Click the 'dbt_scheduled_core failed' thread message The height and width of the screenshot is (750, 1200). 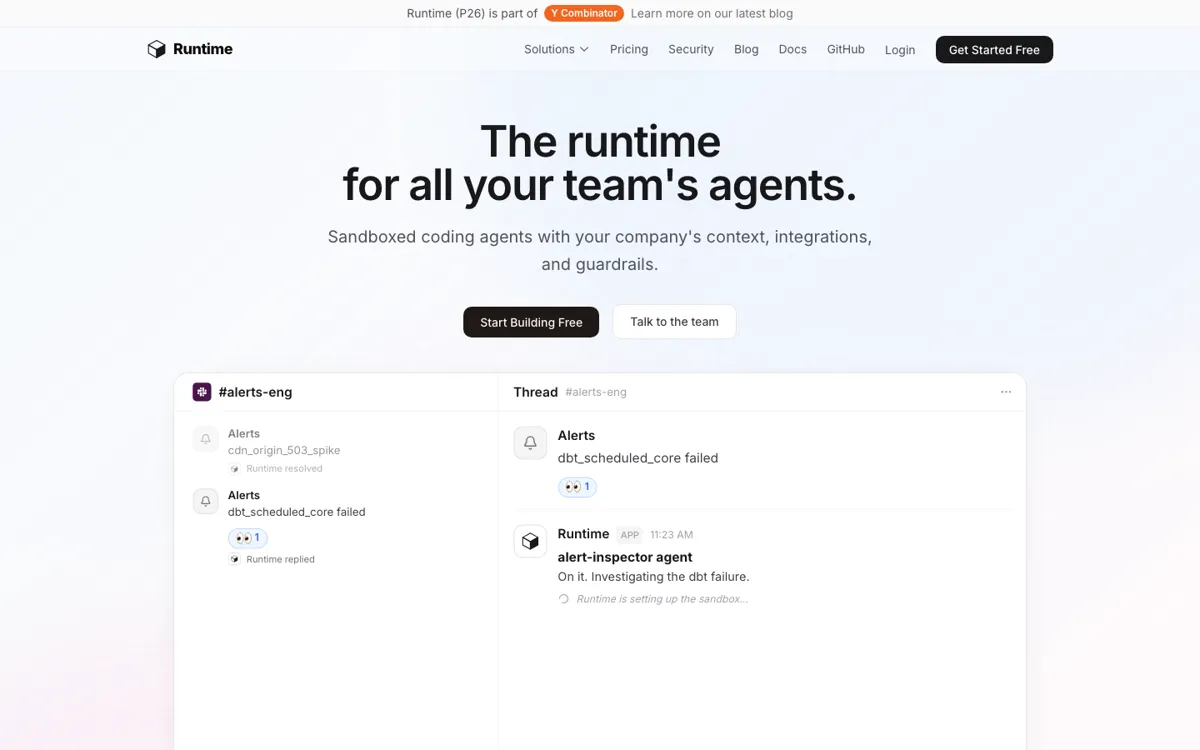pyautogui.click(x=638, y=458)
